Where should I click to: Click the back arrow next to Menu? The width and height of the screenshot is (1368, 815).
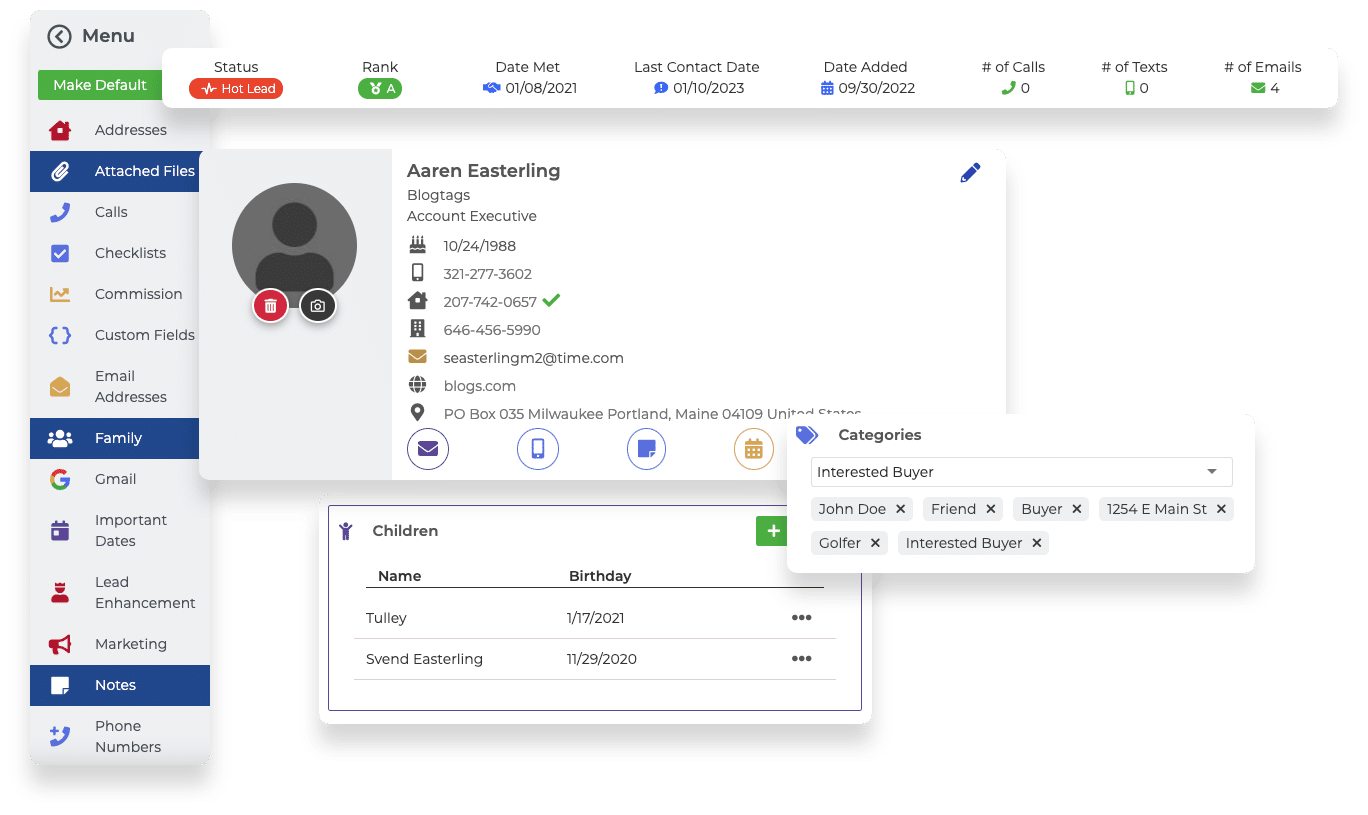click(x=60, y=36)
